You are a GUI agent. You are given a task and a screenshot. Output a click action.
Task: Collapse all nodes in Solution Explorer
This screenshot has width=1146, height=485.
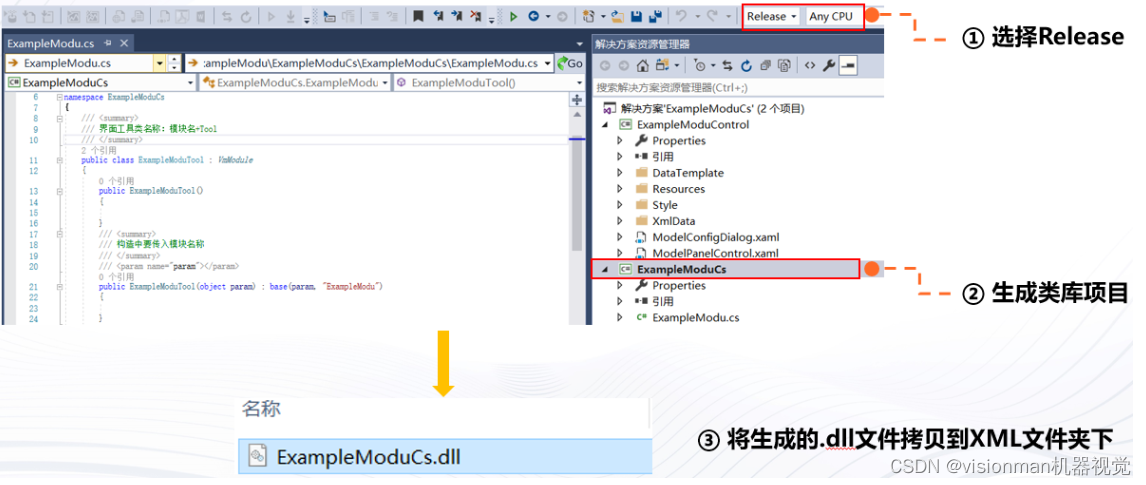click(765, 66)
